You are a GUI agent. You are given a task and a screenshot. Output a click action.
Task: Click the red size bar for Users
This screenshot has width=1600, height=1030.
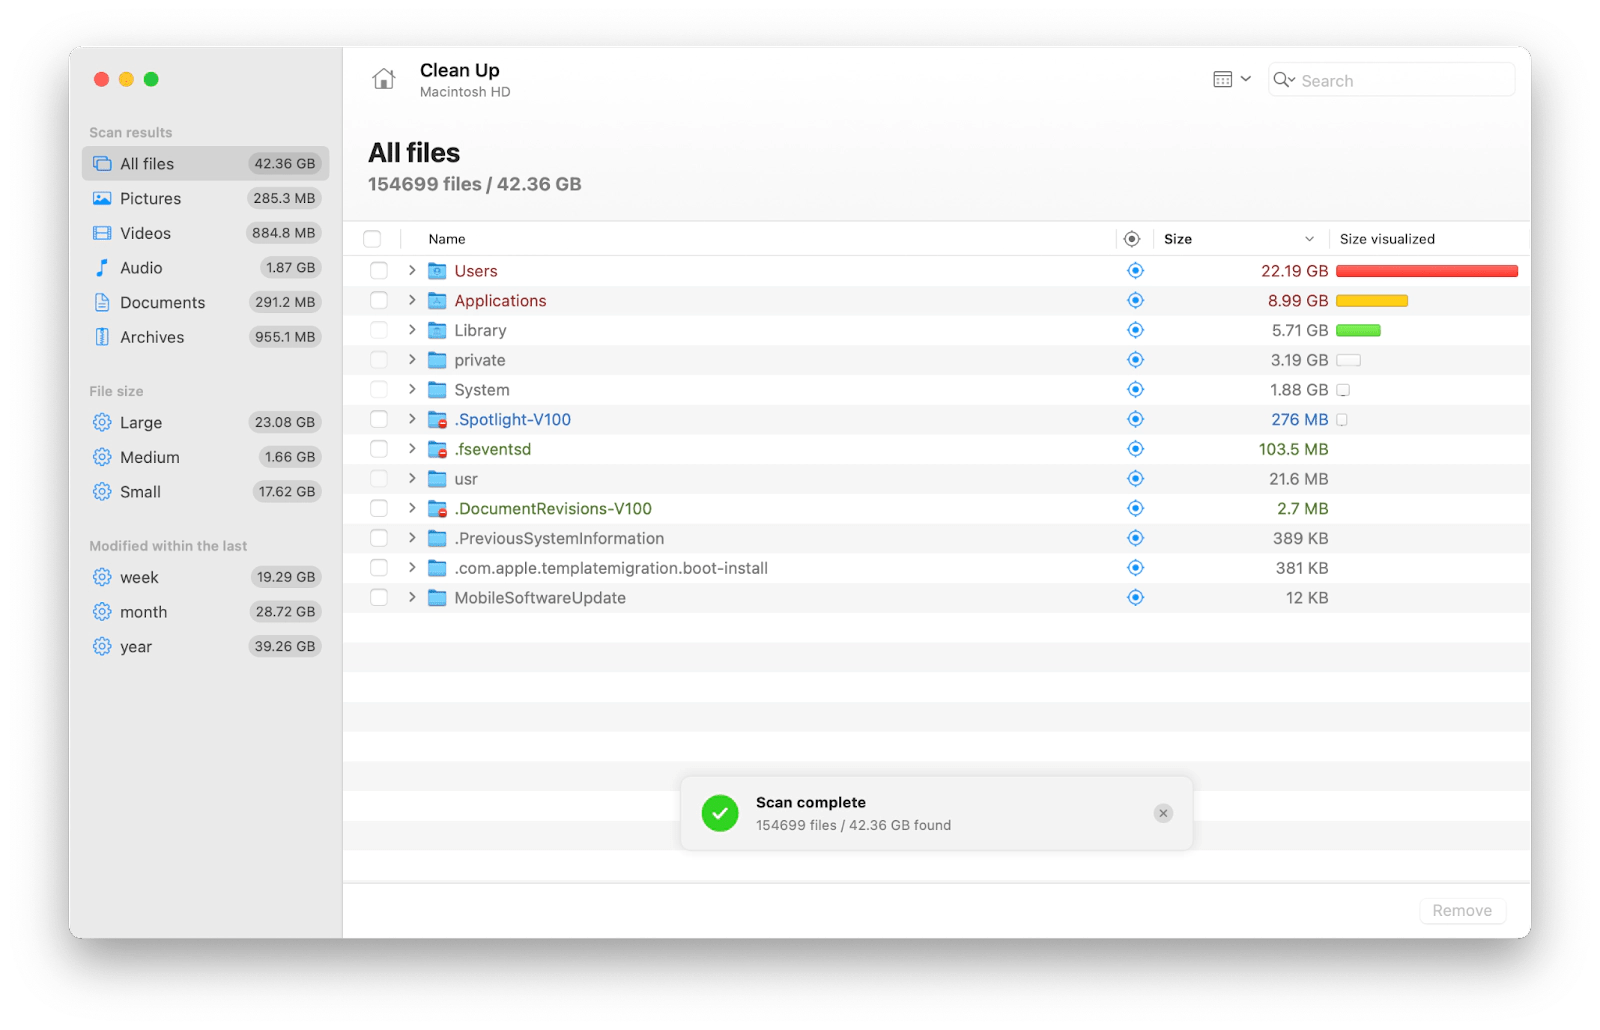(x=1425, y=270)
